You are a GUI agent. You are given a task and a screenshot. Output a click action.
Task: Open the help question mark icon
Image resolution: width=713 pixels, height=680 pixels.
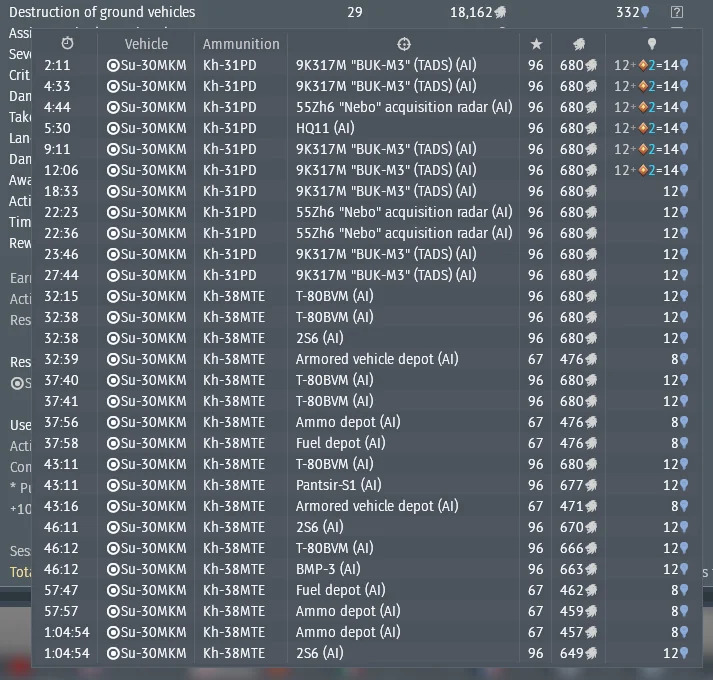677,12
